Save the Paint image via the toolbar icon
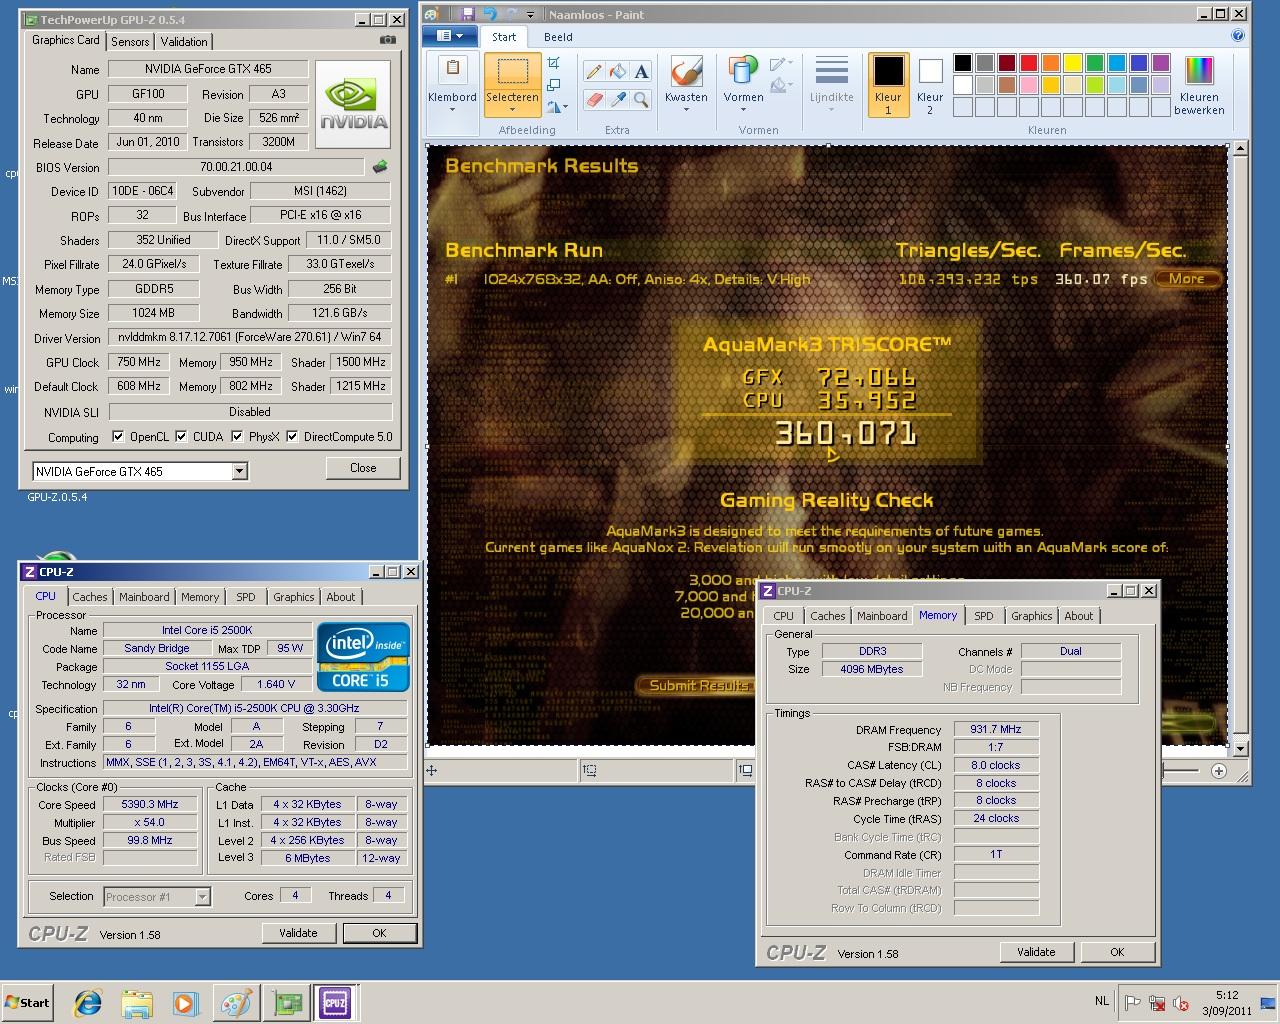The image size is (1280, 1024). pos(467,14)
